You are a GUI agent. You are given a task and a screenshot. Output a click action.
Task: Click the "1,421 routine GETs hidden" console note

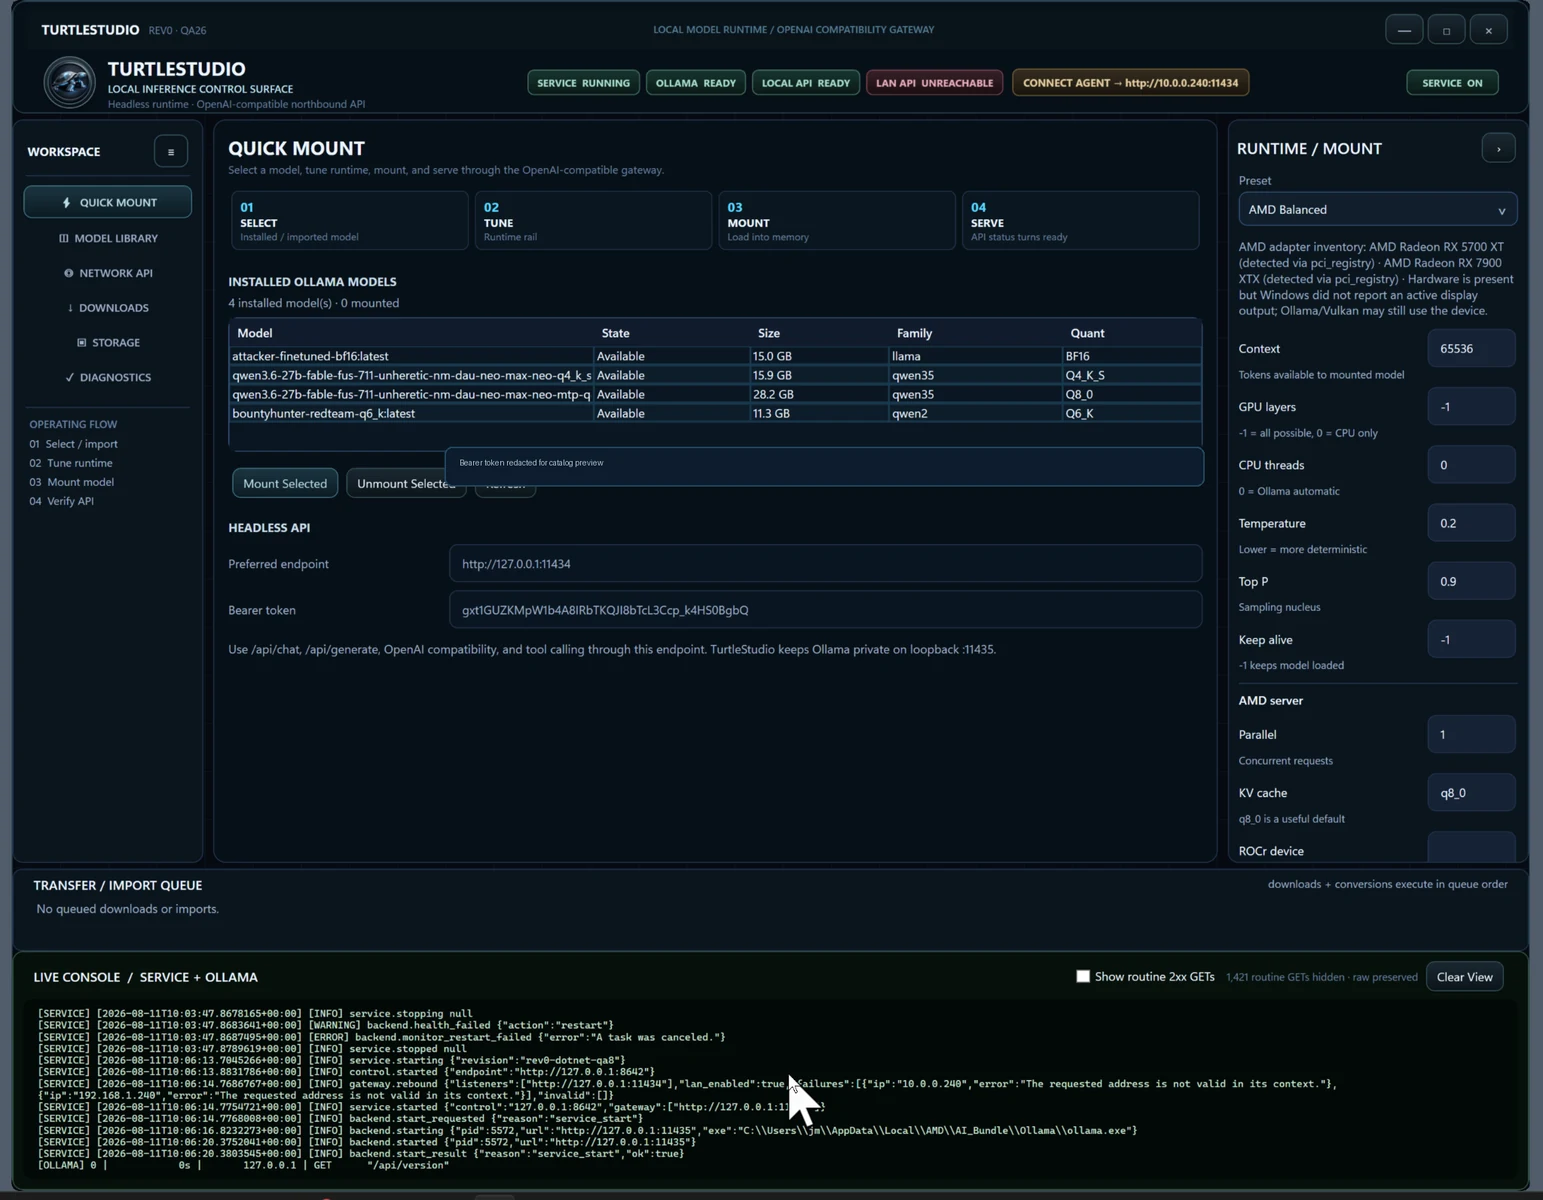coord(1285,977)
